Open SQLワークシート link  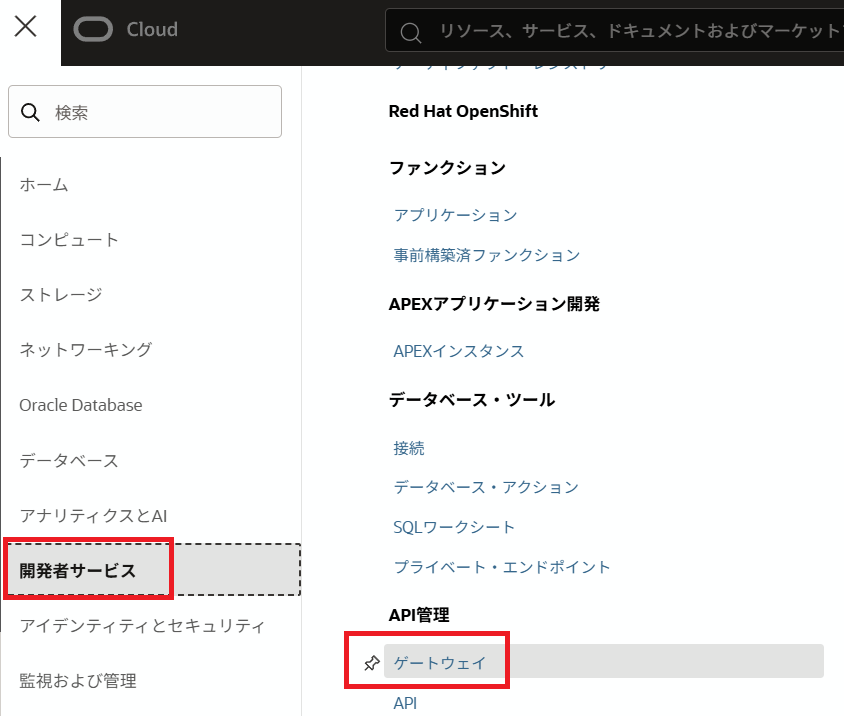coord(454,527)
